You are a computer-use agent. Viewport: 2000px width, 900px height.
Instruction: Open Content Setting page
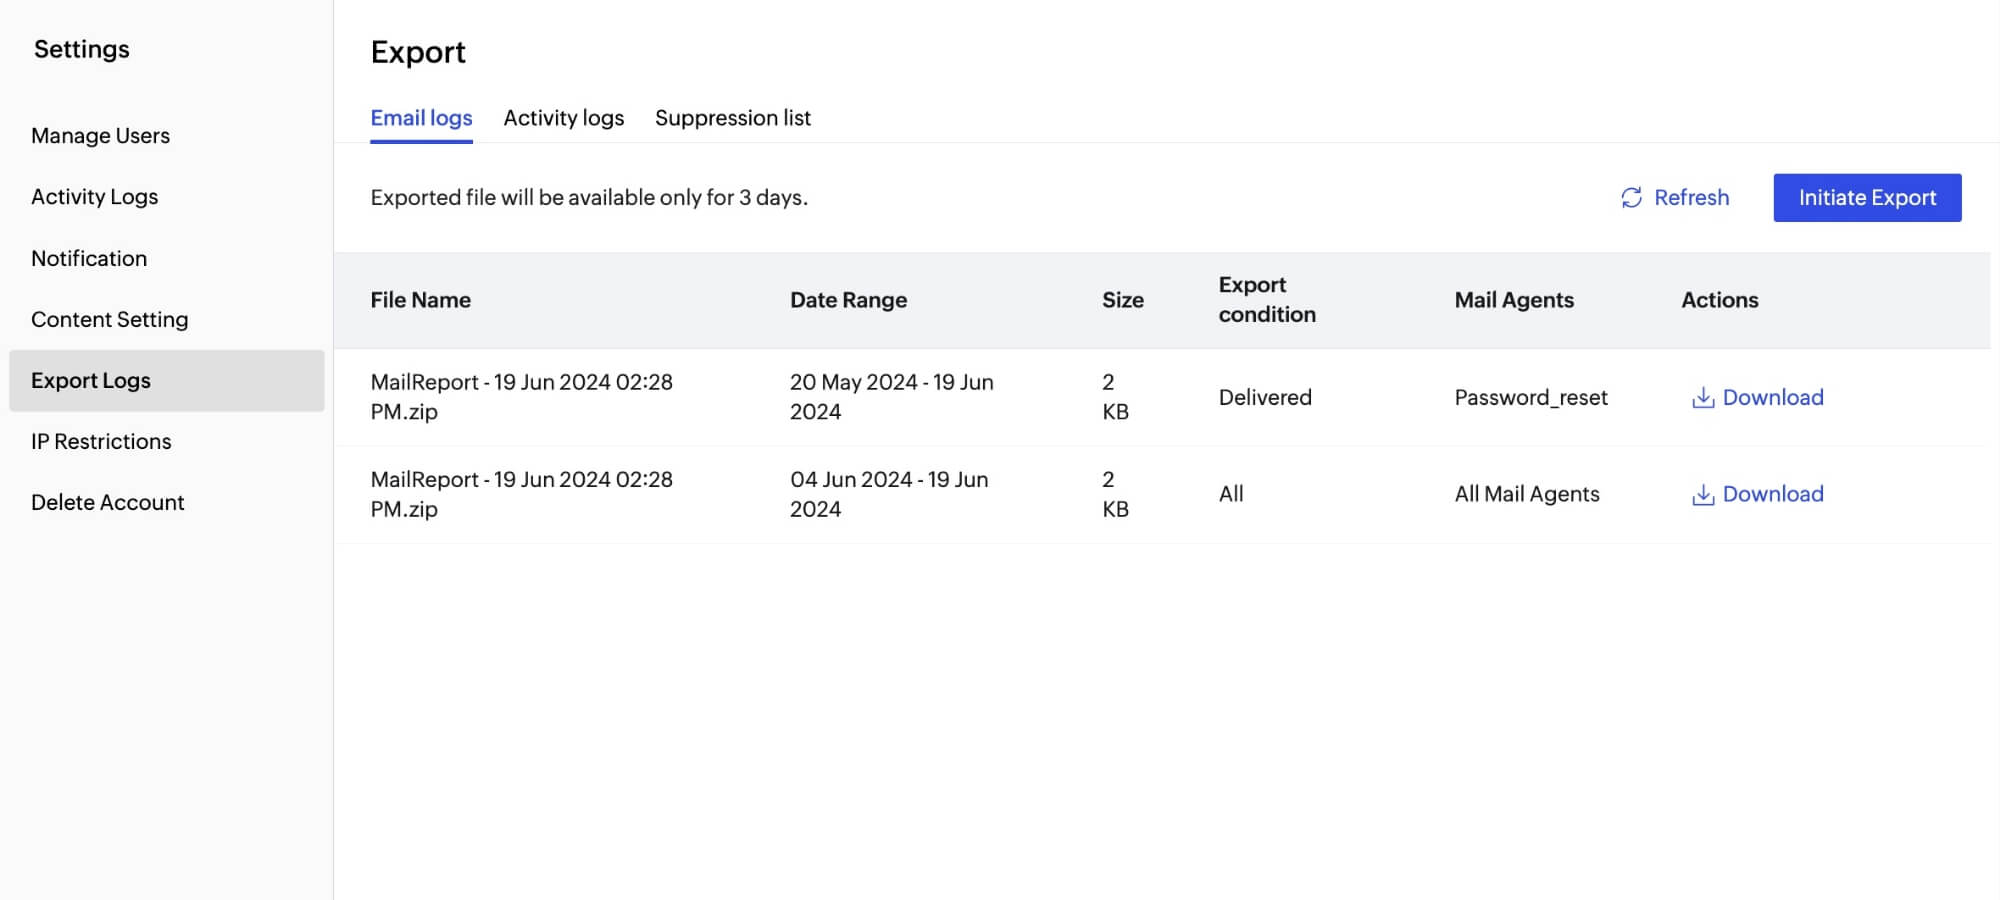pyautogui.click(x=110, y=319)
